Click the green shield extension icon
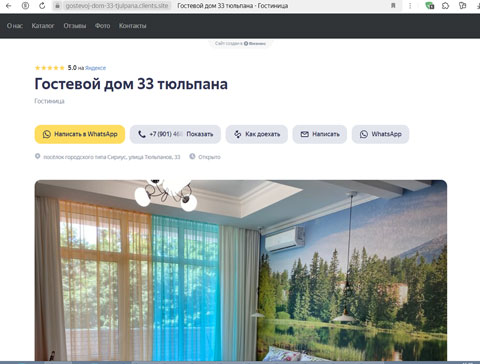480x364 pixels. click(430, 6)
